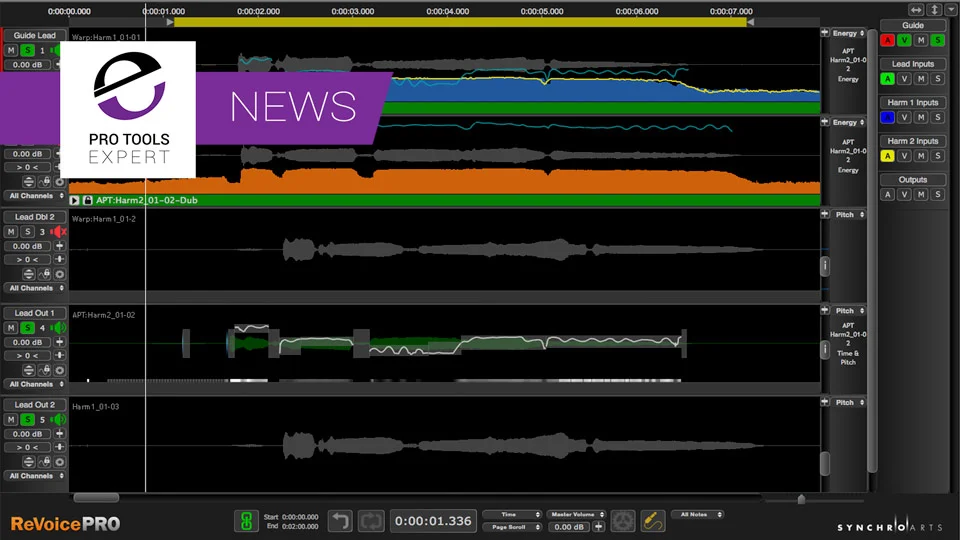Viewport: 960px width, 540px height.
Task: Click track height icon on Lead Out 1
Action: 29,370
